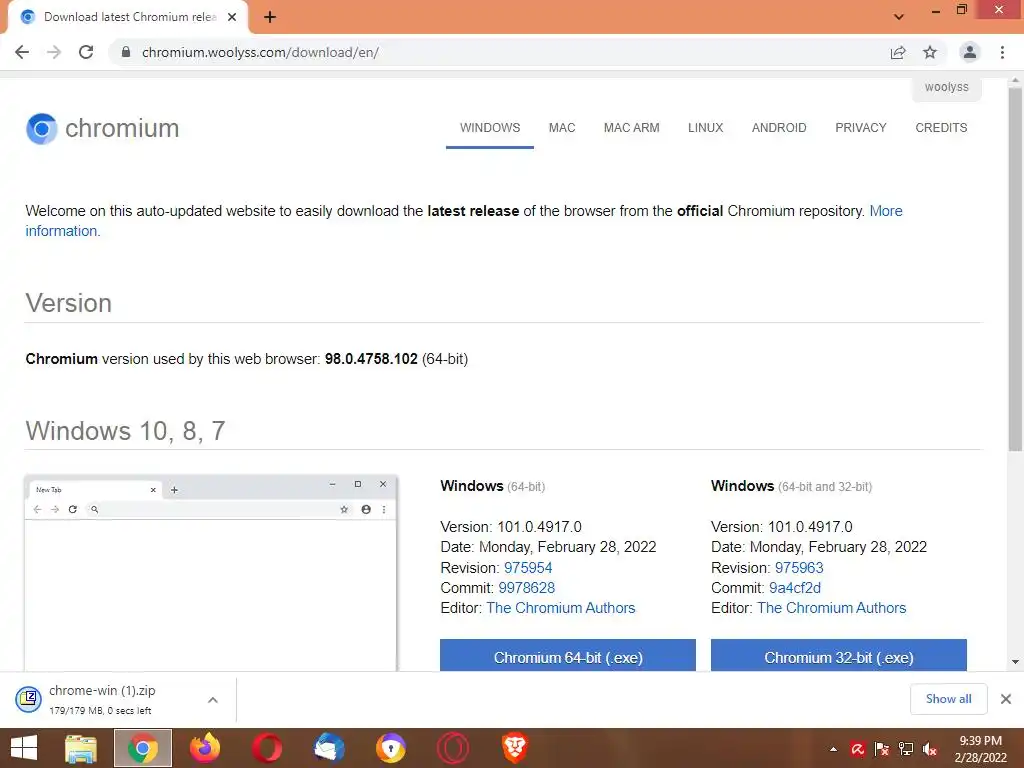Follow the More information link
This screenshot has height=768, width=1024.
[886, 211]
